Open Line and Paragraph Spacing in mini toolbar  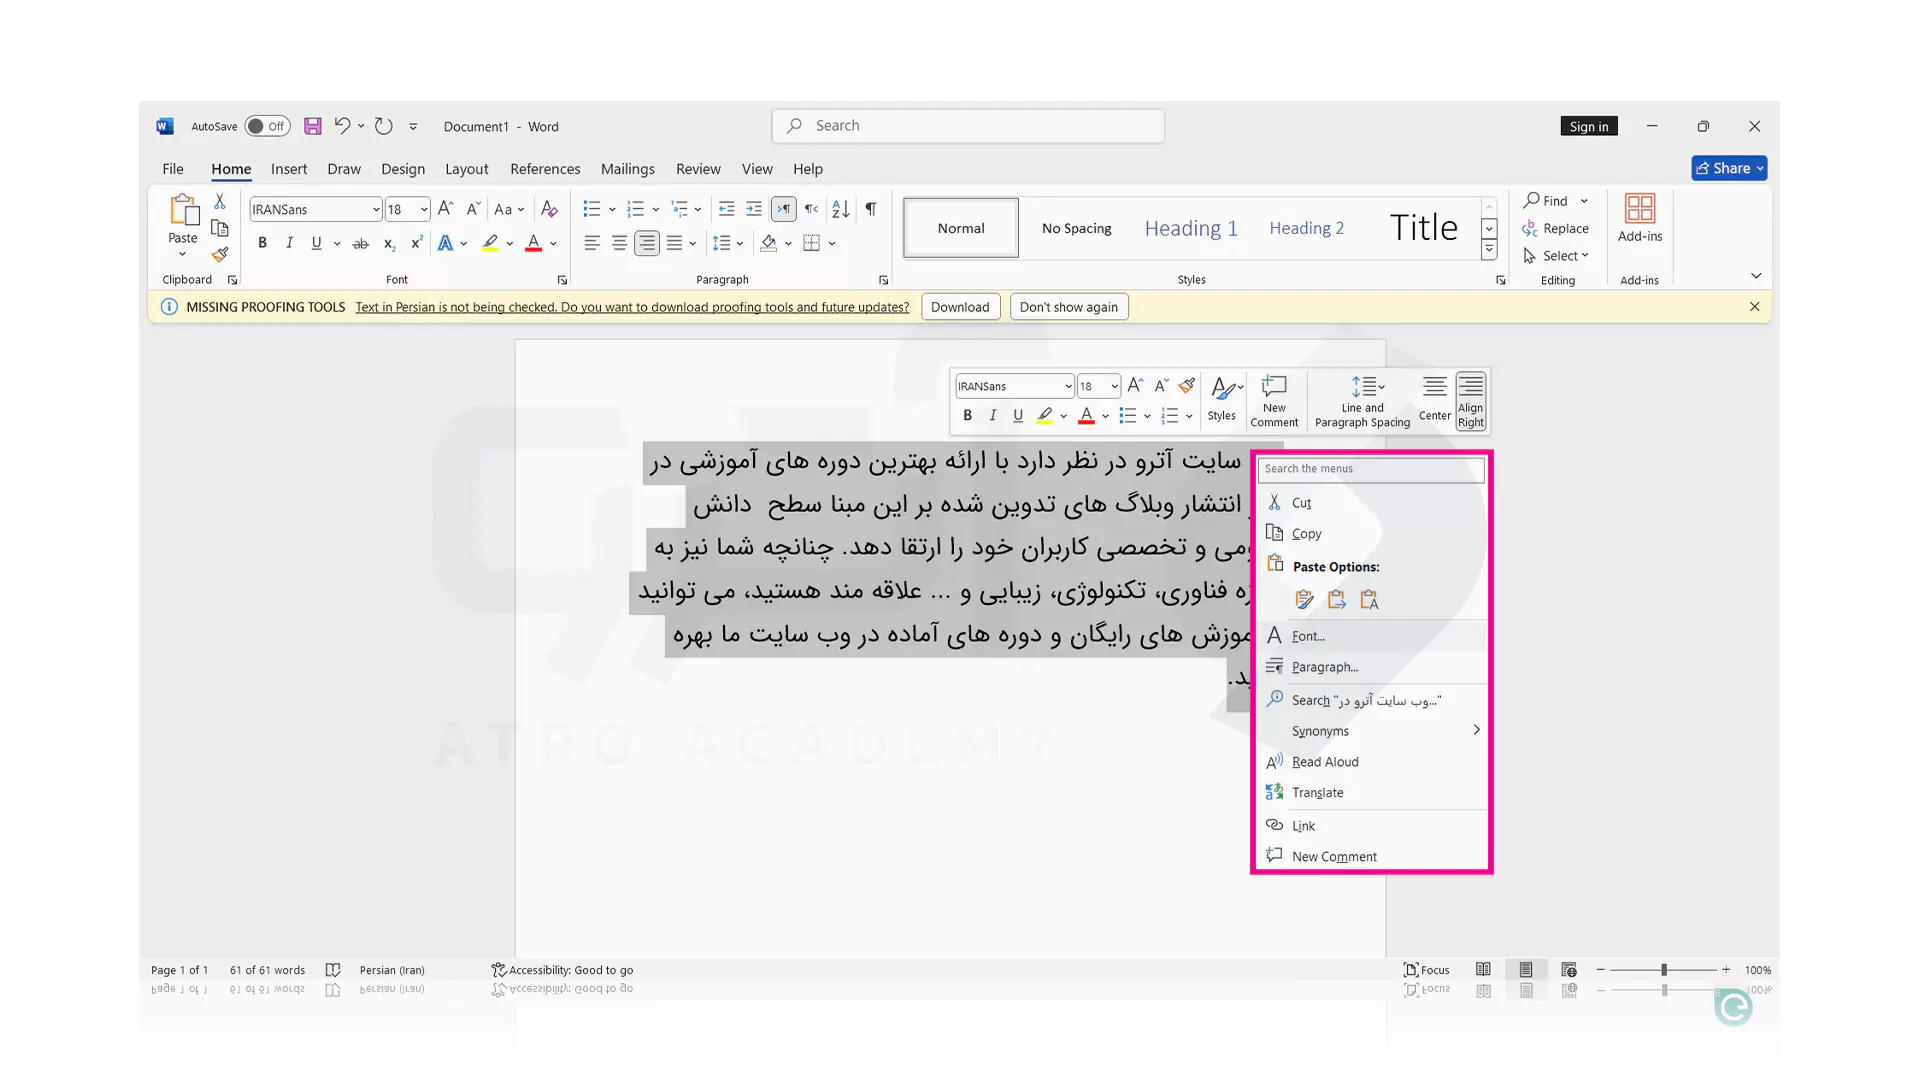(1363, 401)
